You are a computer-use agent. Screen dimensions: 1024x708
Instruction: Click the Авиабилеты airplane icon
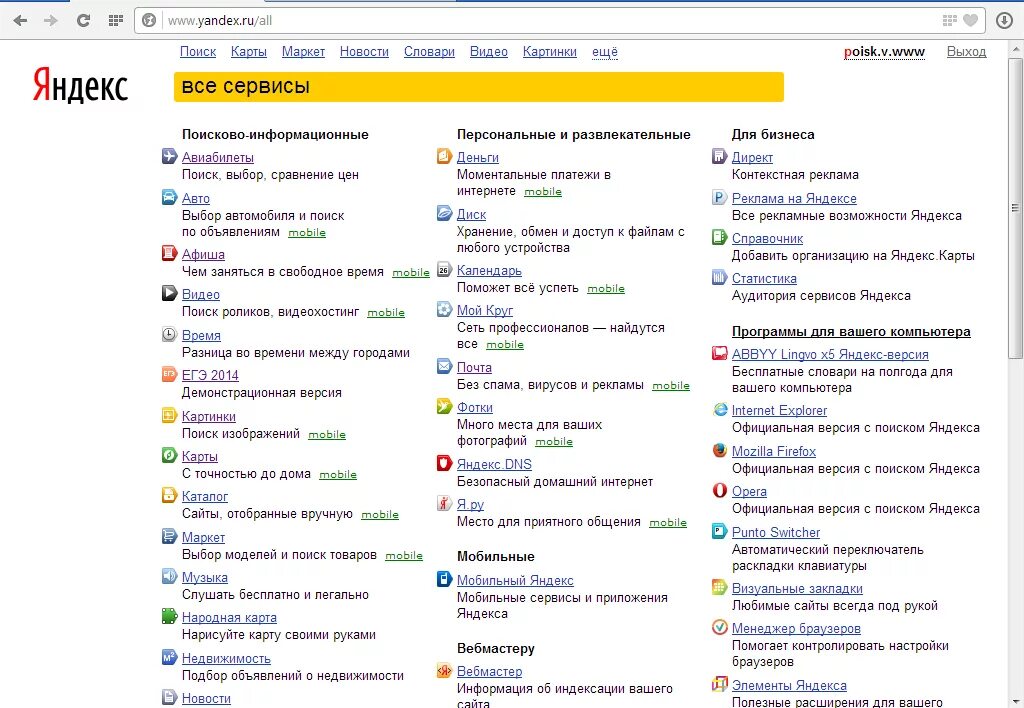point(169,156)
